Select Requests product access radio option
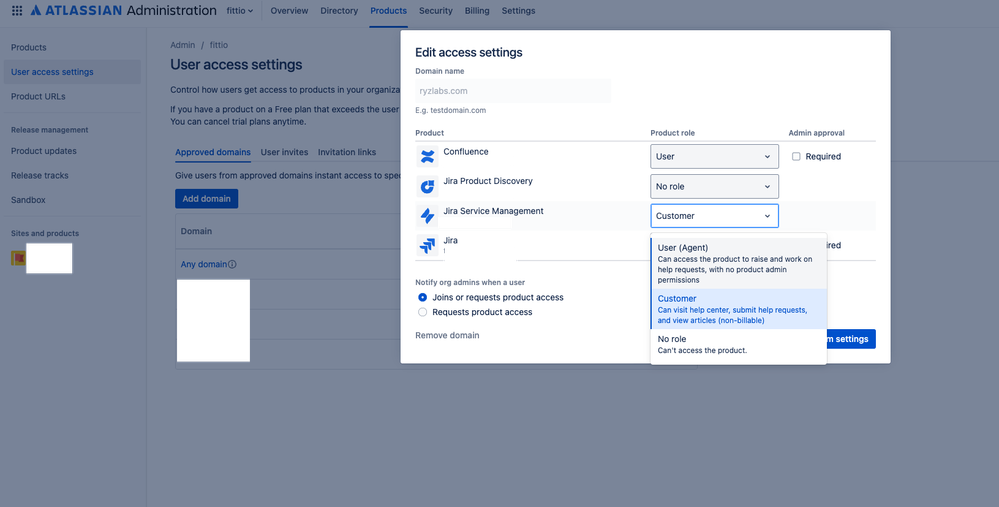 [x=422, y=312]
